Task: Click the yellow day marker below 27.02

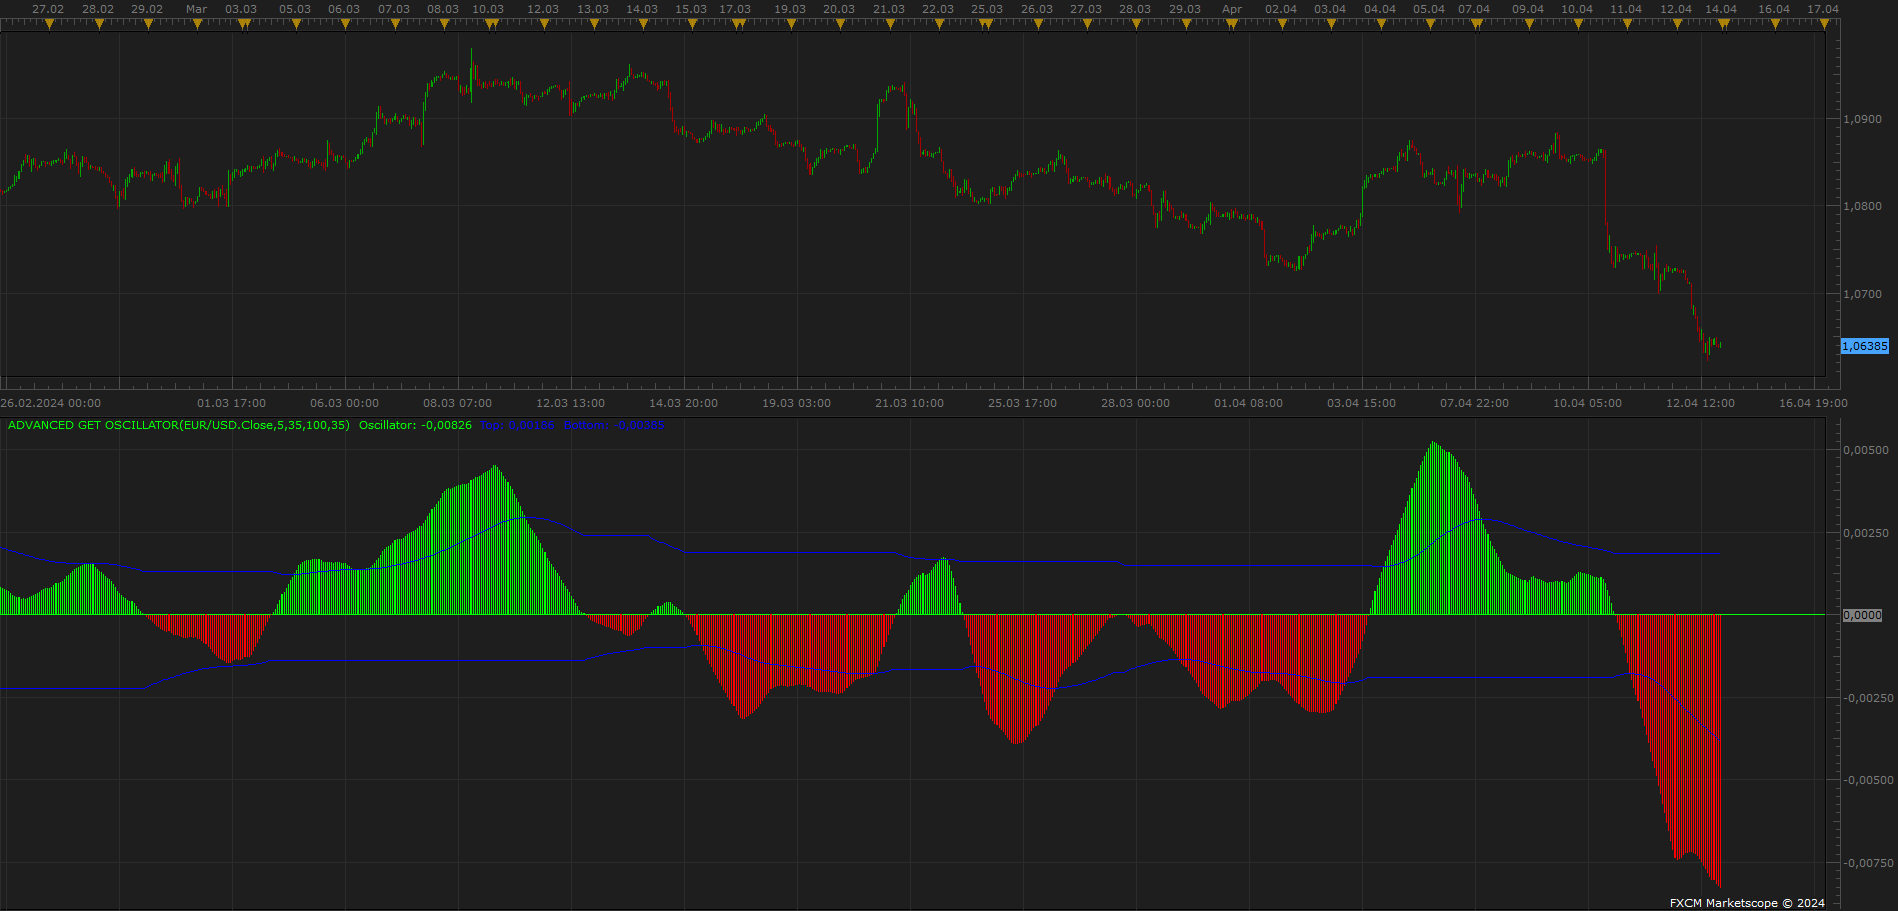Action: point(49,24)
